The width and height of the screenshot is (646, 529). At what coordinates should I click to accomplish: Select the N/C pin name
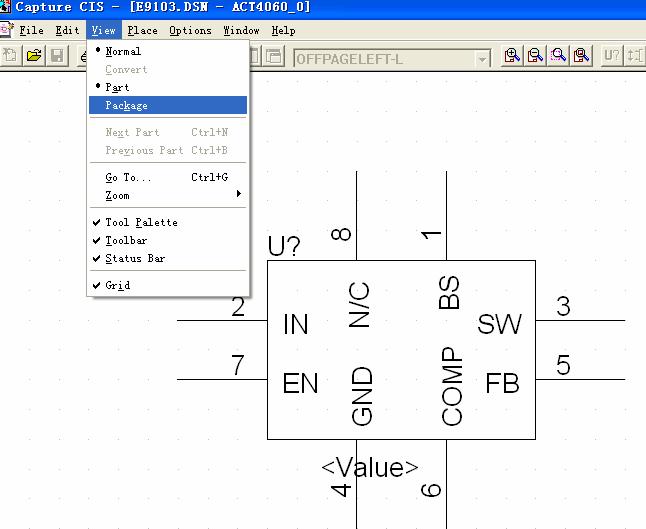click(360, 305)
